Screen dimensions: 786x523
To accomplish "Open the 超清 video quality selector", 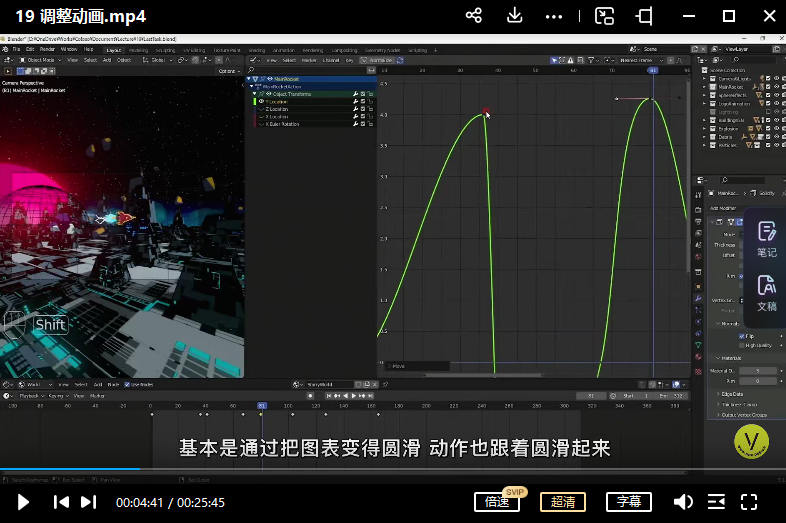I will coord(562,502).
